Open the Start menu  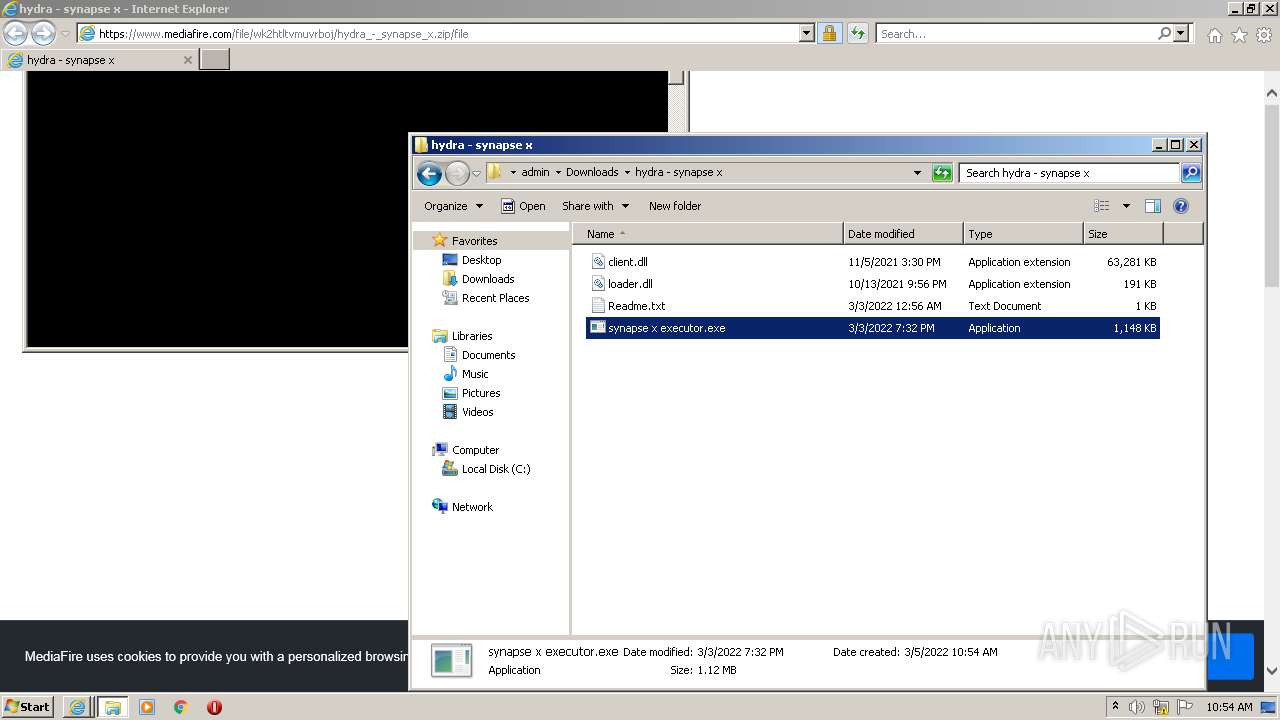click(x=28, y=707)
